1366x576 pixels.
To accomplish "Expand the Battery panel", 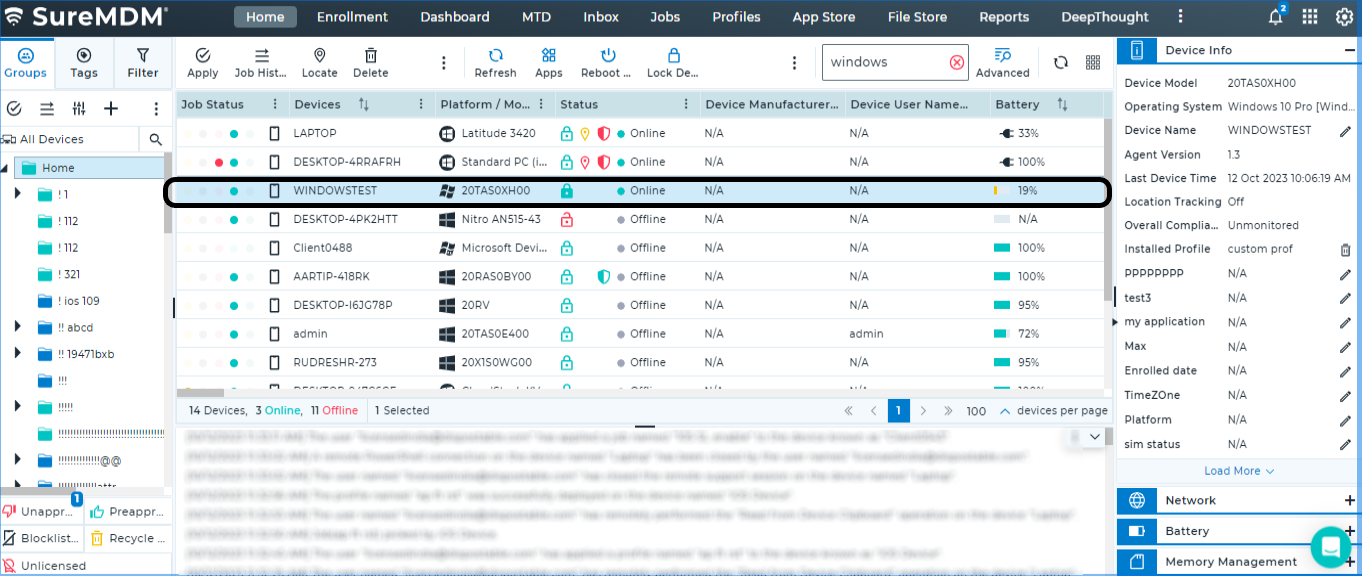I will (1350, 531).
